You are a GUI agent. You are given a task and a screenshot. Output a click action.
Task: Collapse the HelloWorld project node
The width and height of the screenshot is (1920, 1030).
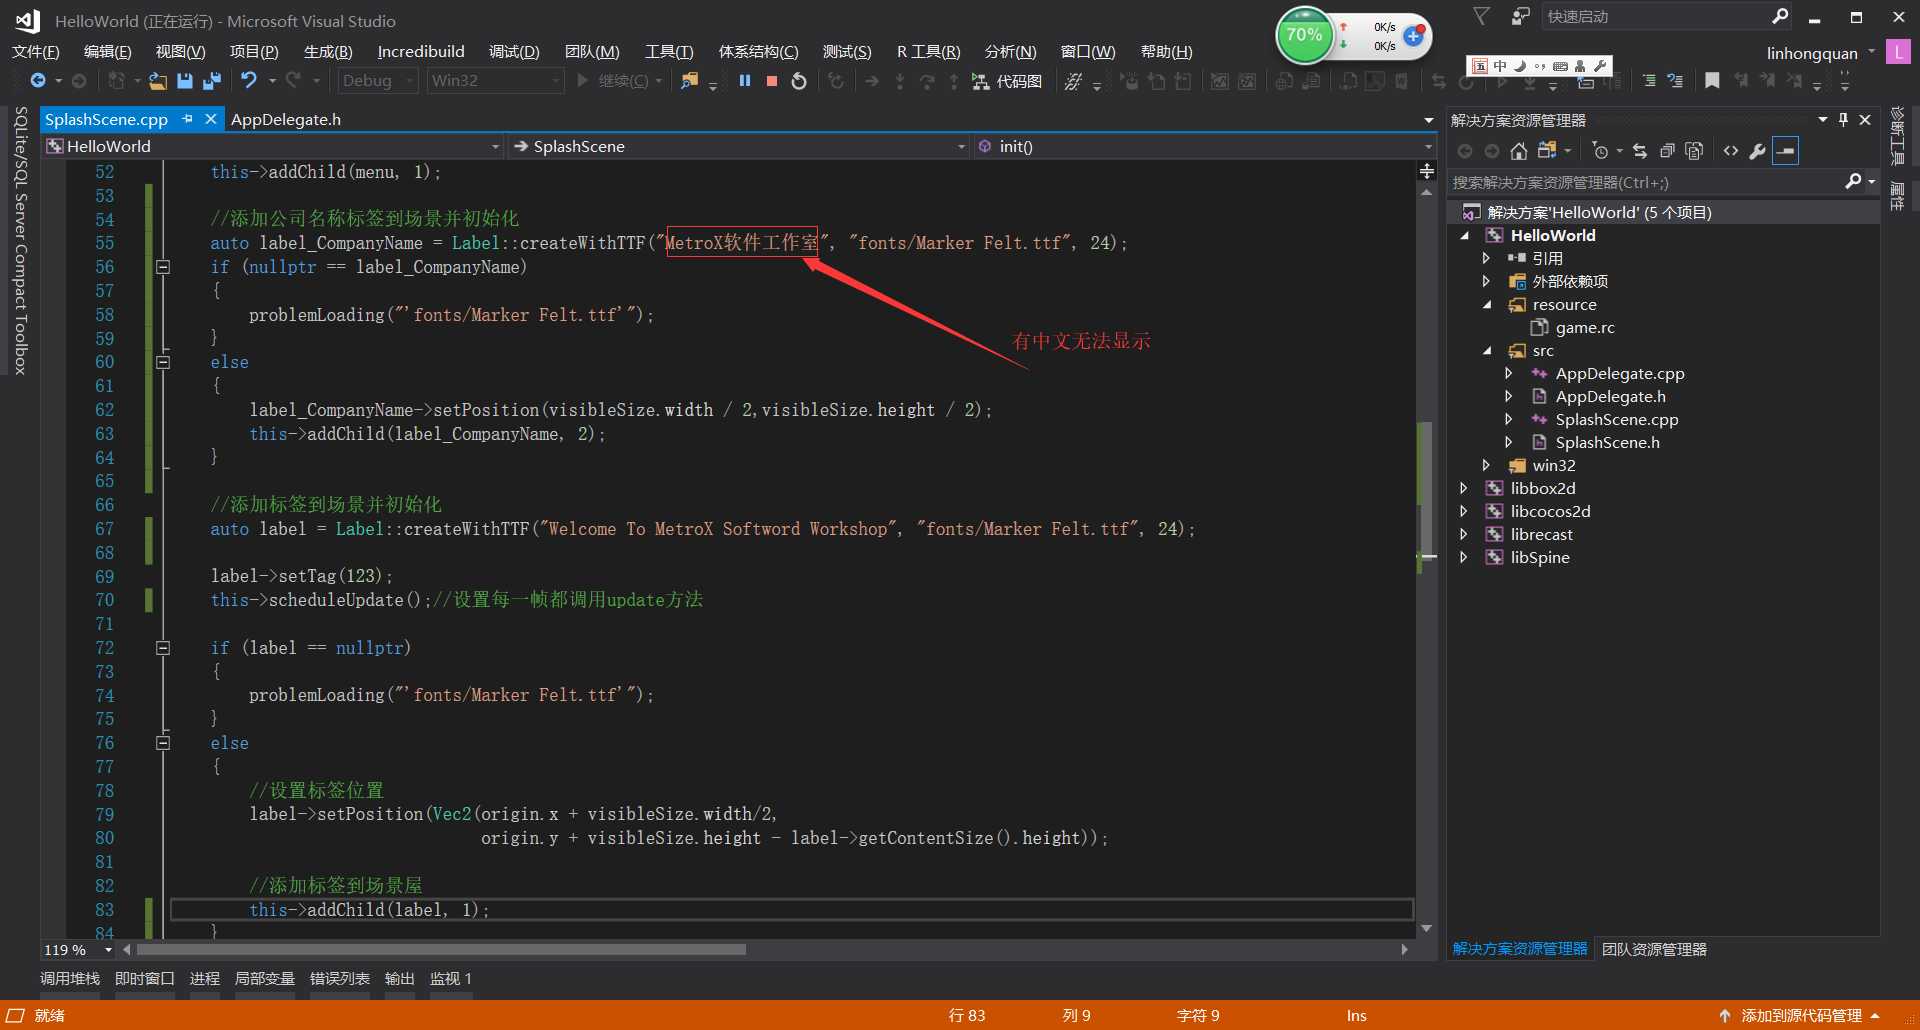pyautogui.click(x=1465, y=236)
